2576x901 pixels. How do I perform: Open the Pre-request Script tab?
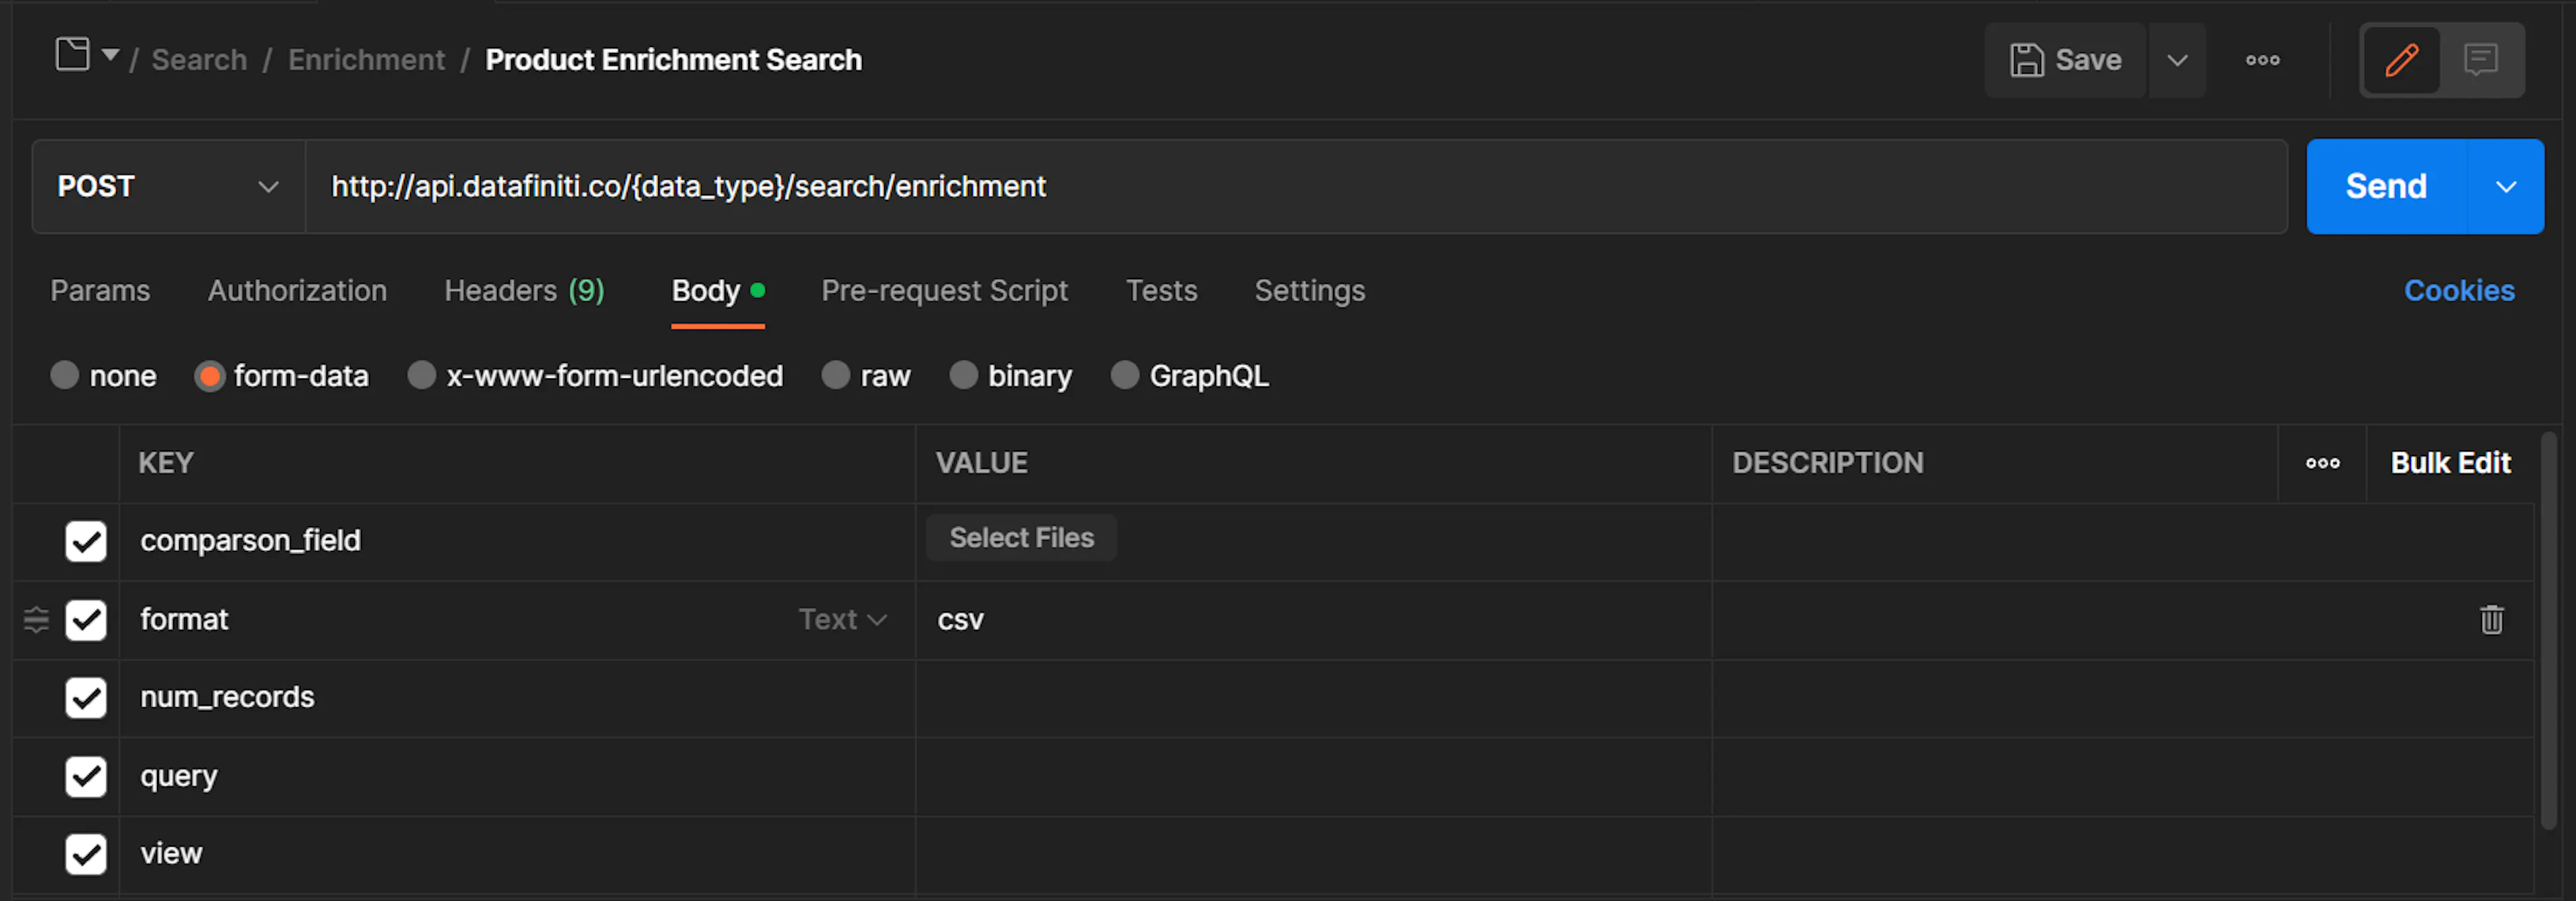tap(944, 291)
